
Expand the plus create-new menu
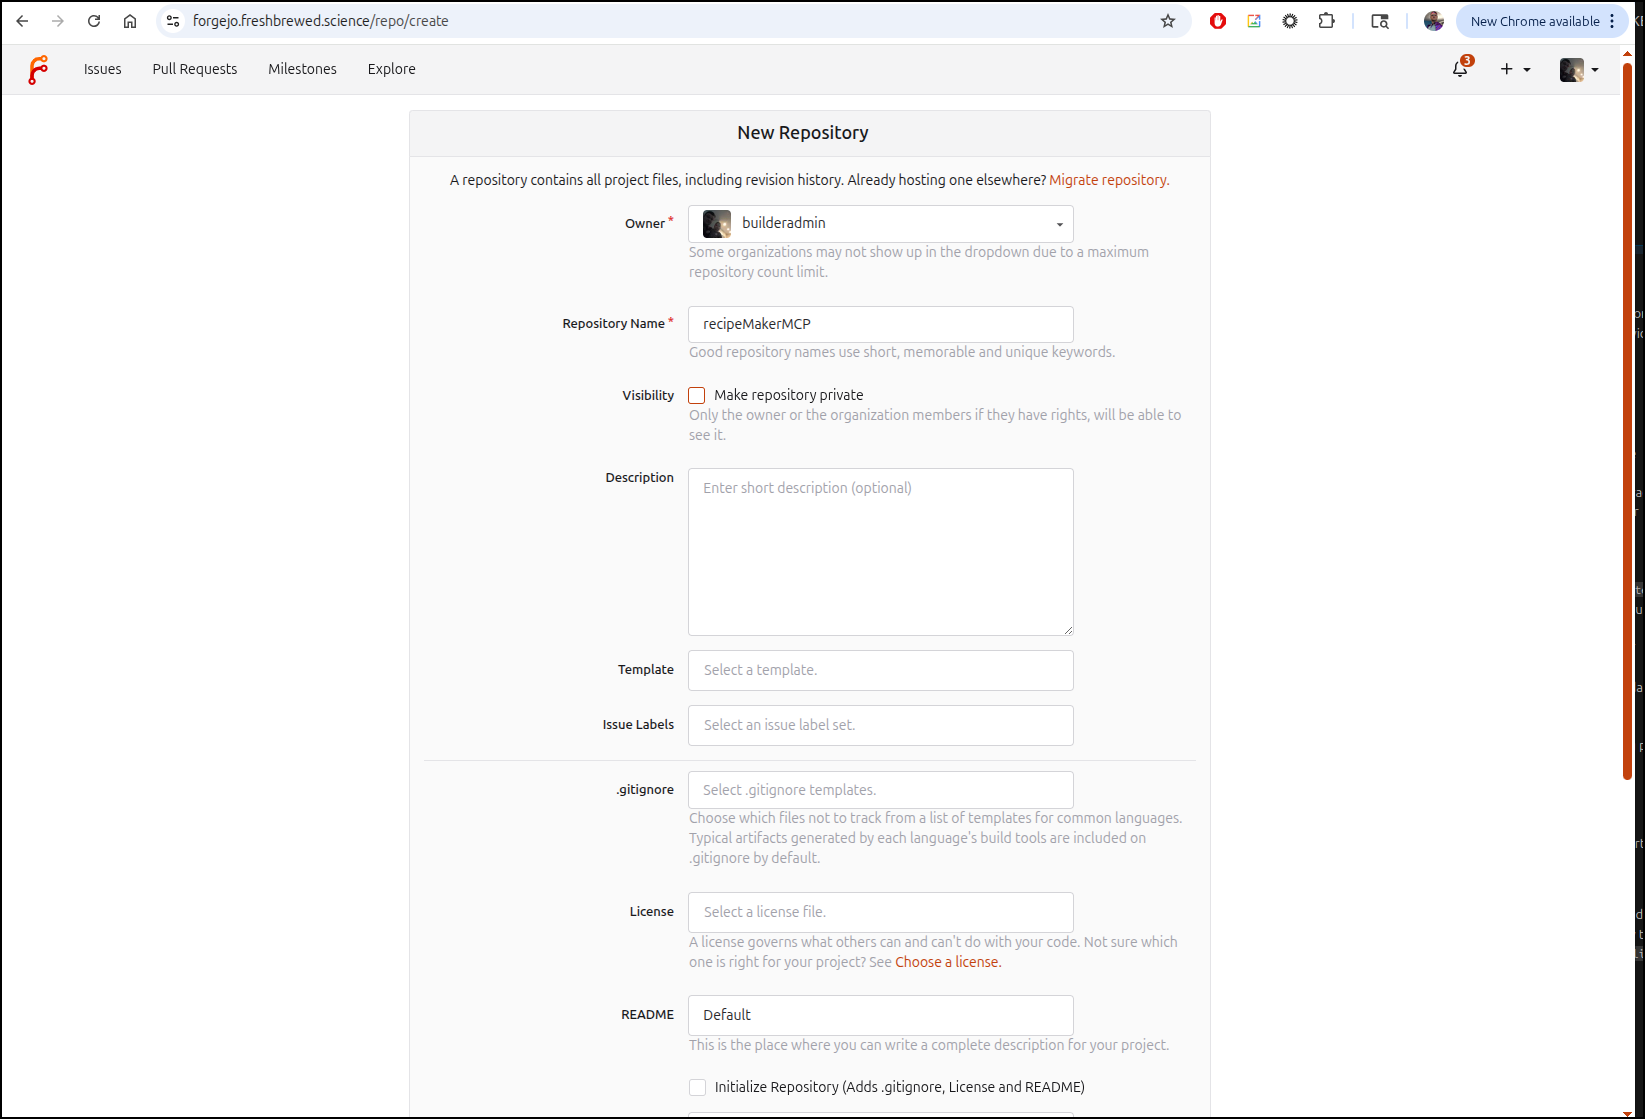(1514, 69)
